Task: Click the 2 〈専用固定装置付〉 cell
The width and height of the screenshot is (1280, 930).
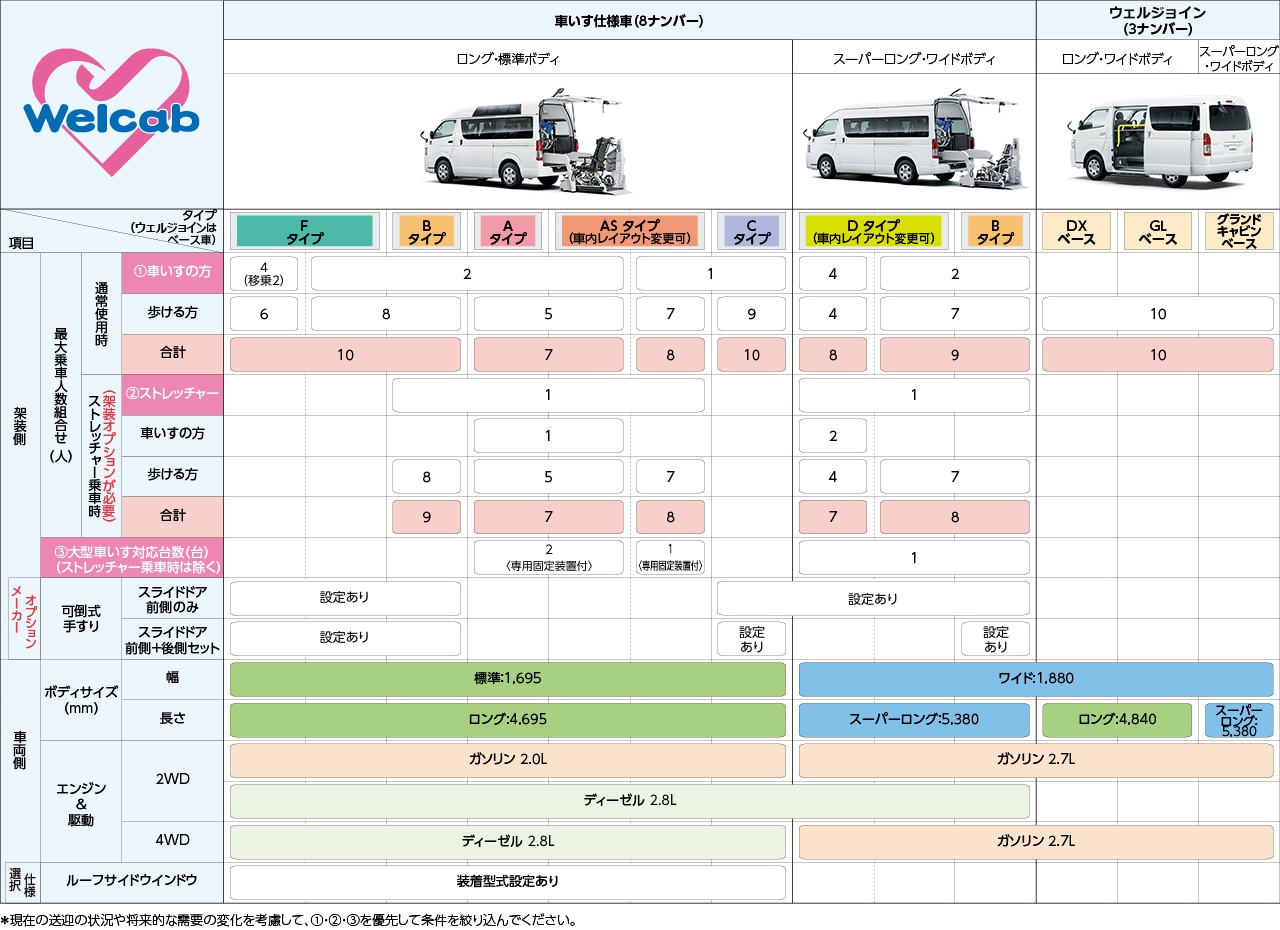Action: [549, 558]
